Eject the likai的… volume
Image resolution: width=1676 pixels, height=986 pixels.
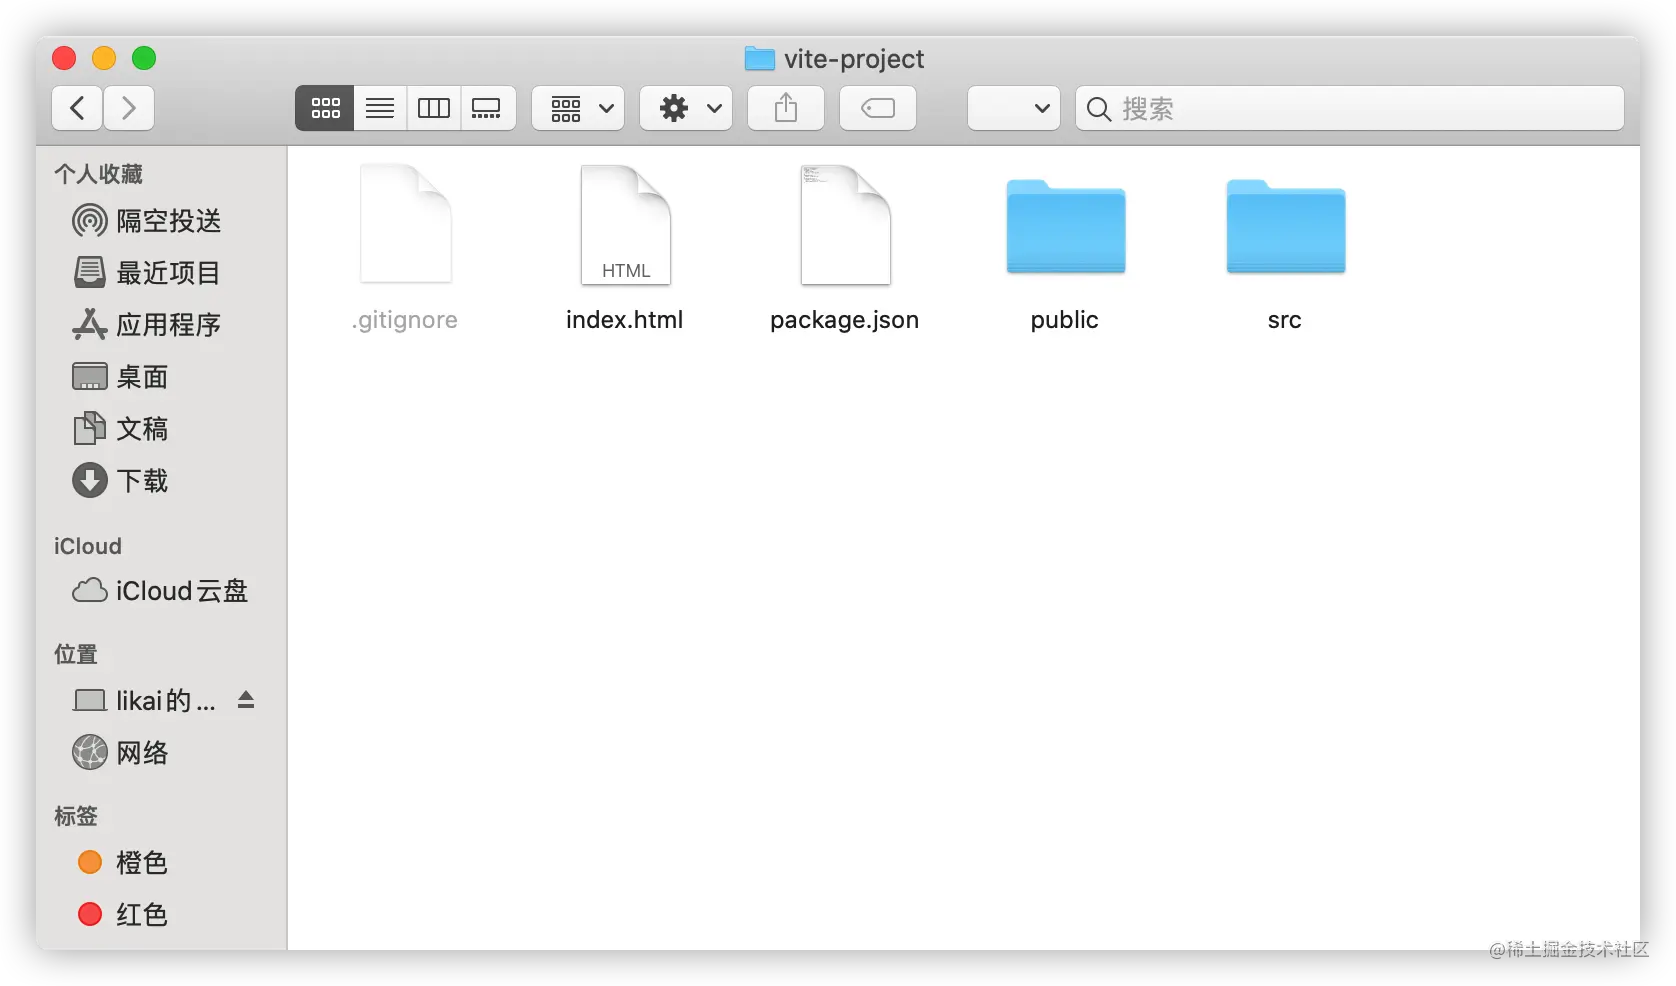coord(246,700)
